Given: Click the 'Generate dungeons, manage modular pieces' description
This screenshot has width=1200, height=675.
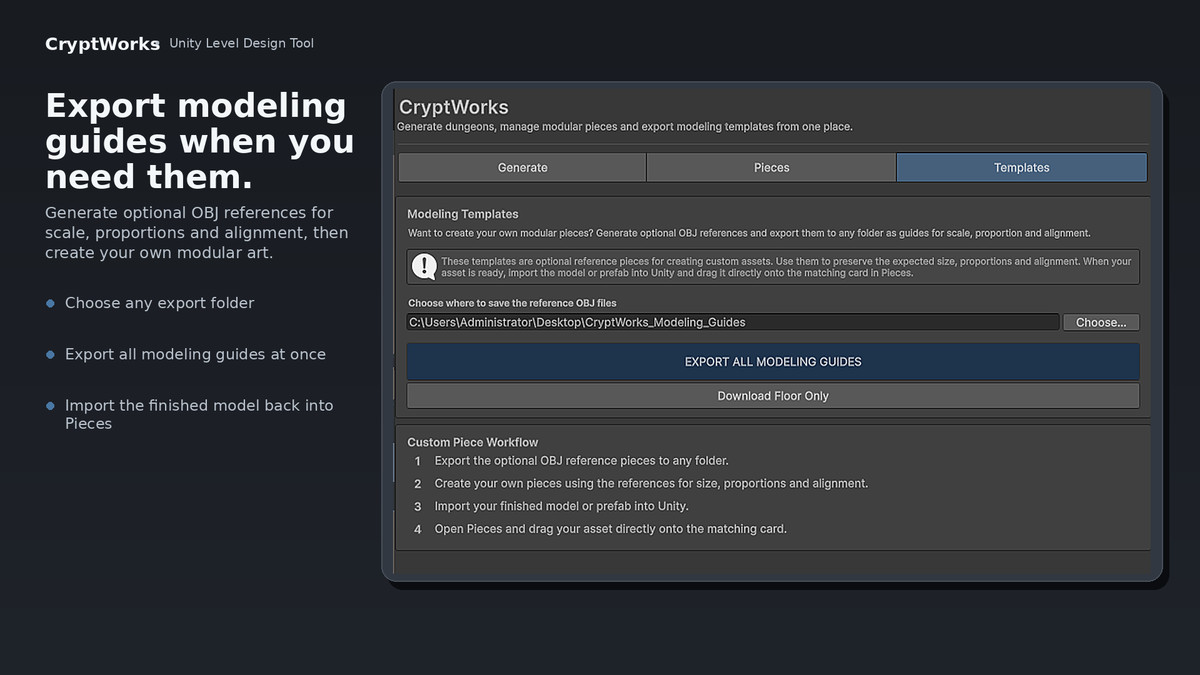Looking at the screenshot, I should pyautogui.click(x=624, y=127).
